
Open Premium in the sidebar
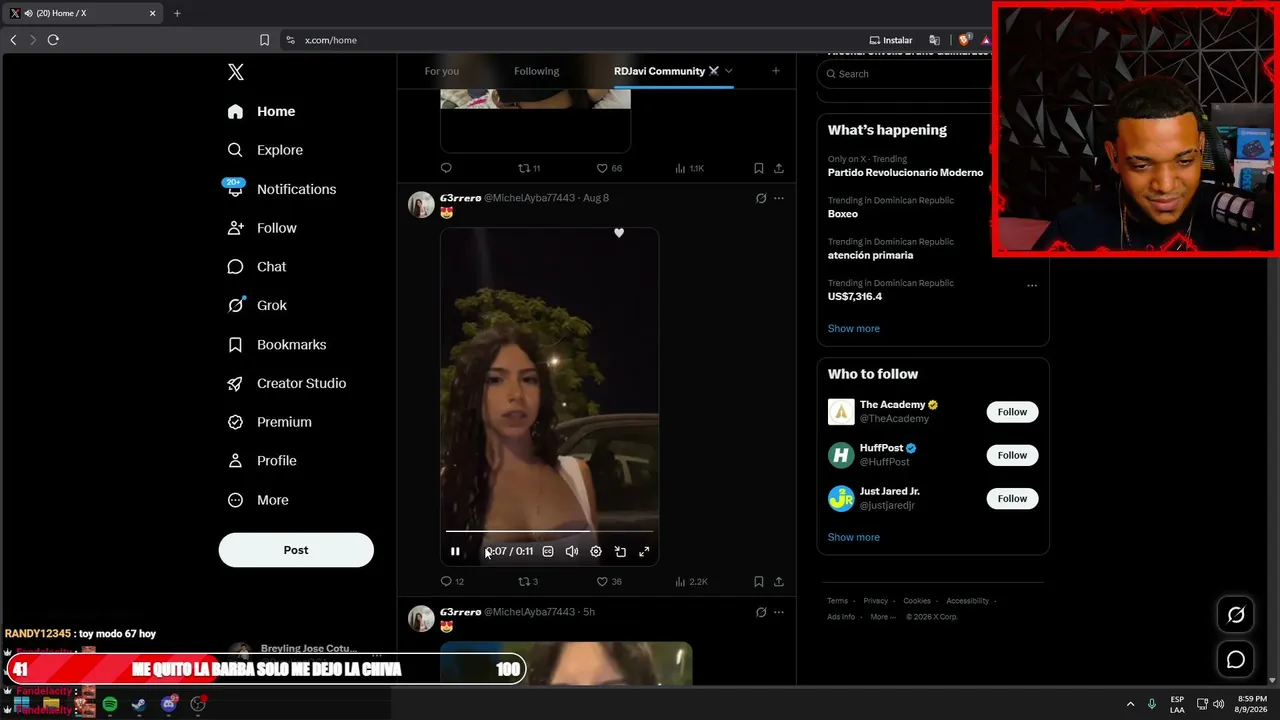click(270, 422)
